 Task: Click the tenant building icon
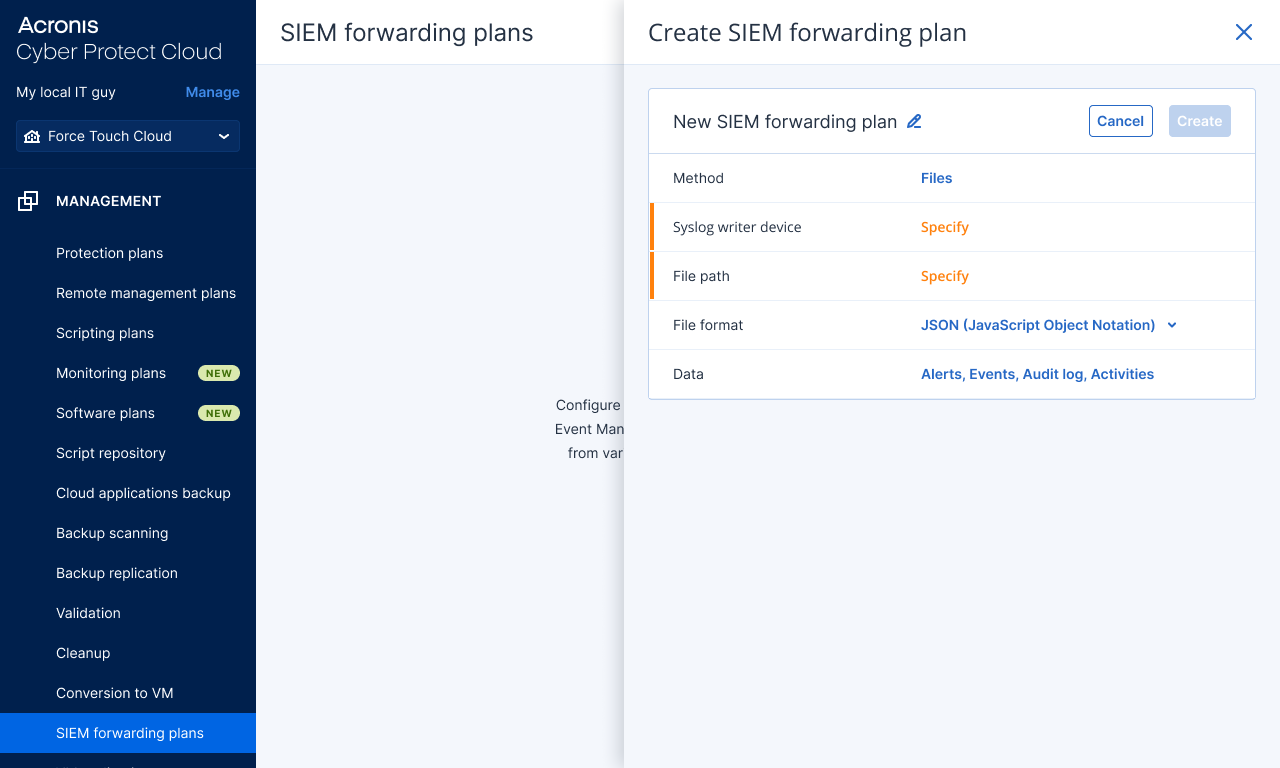pyautogui.click(x=32, y=136)
